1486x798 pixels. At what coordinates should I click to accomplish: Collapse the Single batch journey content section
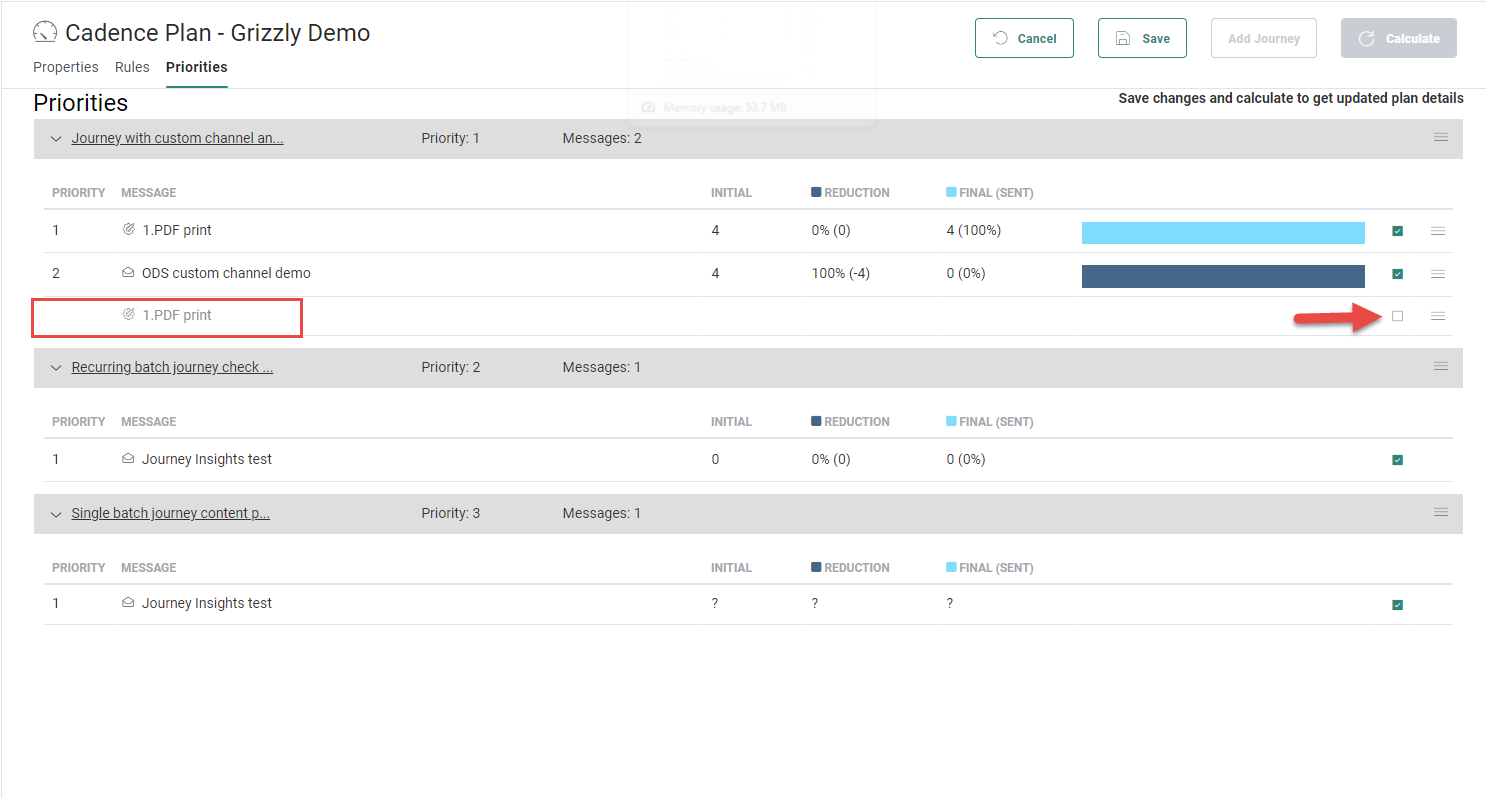point(56,514)
